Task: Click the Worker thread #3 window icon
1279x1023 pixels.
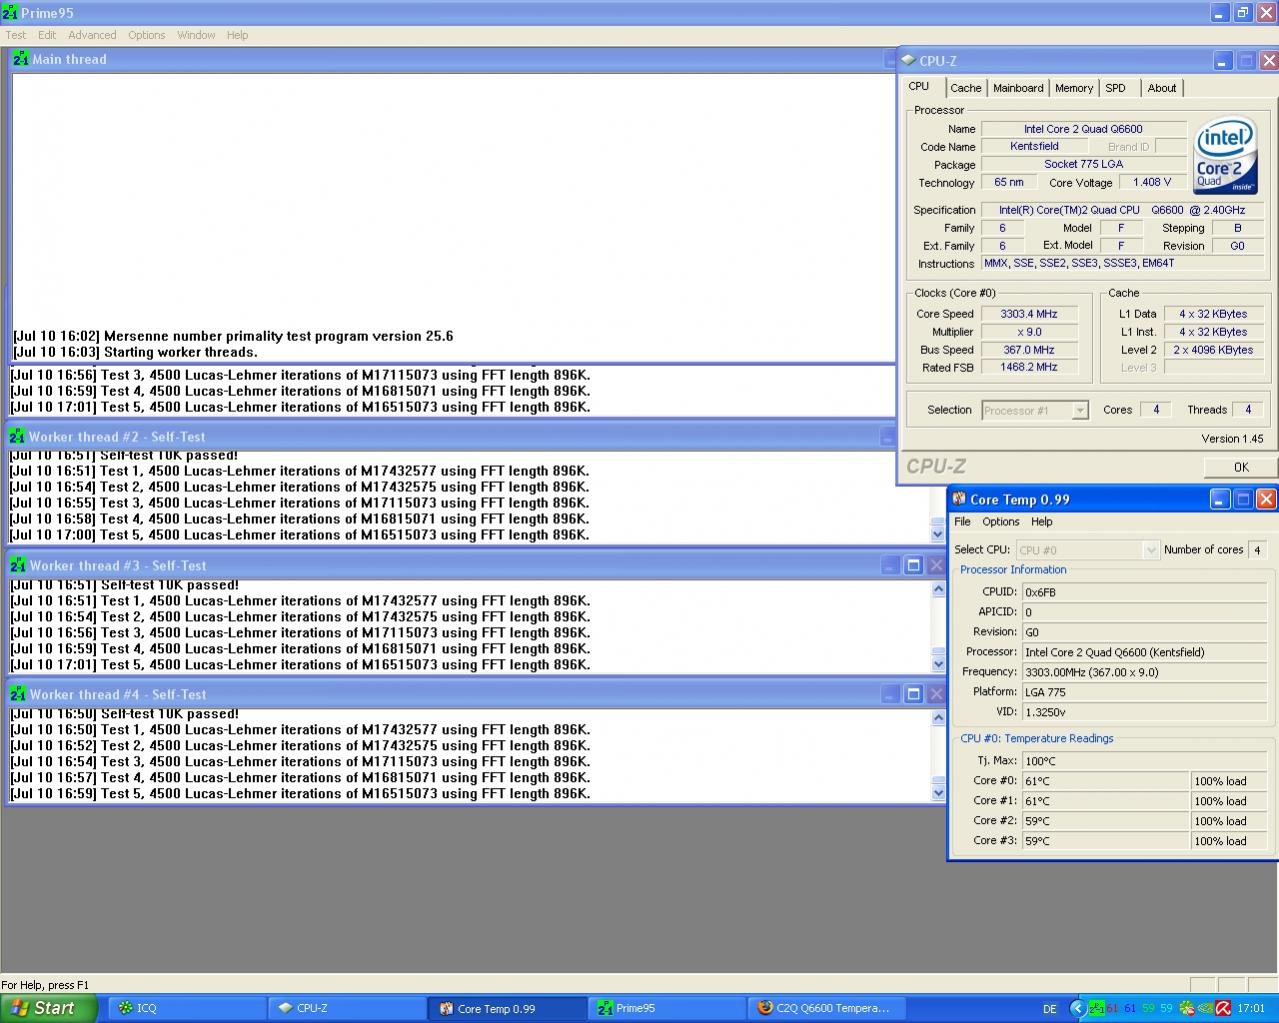Action: point(17,565)
